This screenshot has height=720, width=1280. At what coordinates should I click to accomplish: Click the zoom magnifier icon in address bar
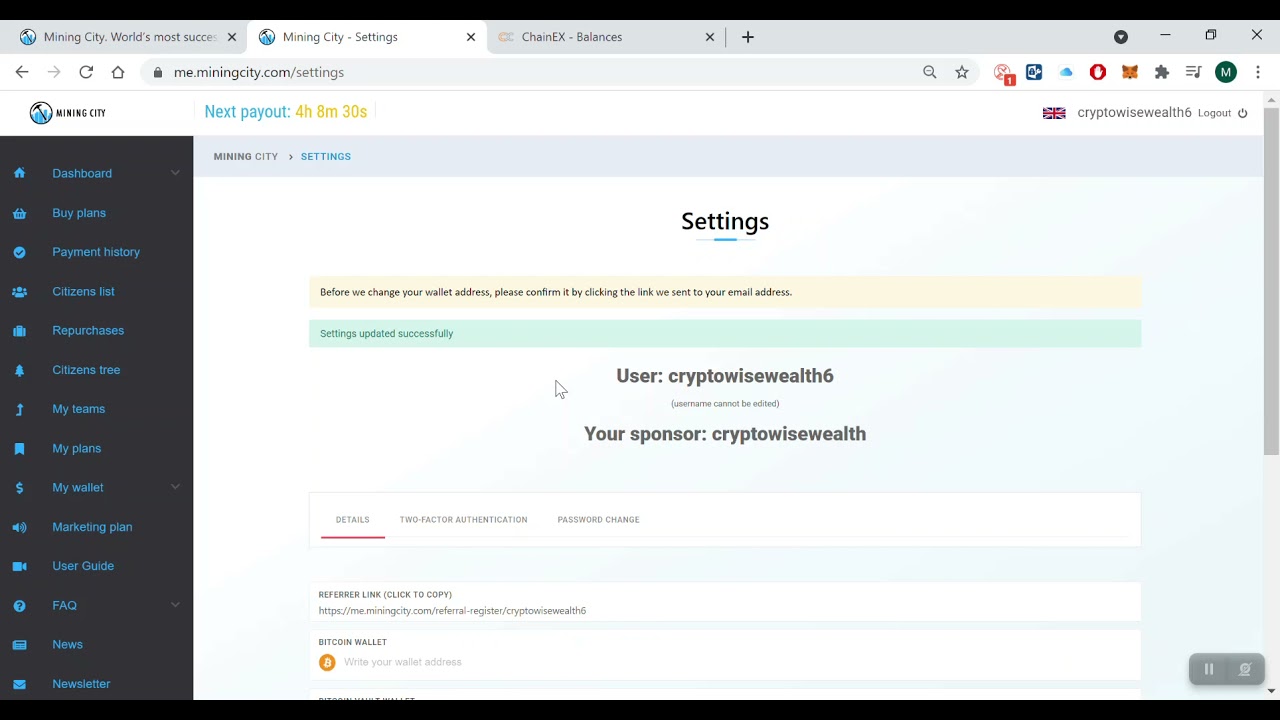point(930,72)
